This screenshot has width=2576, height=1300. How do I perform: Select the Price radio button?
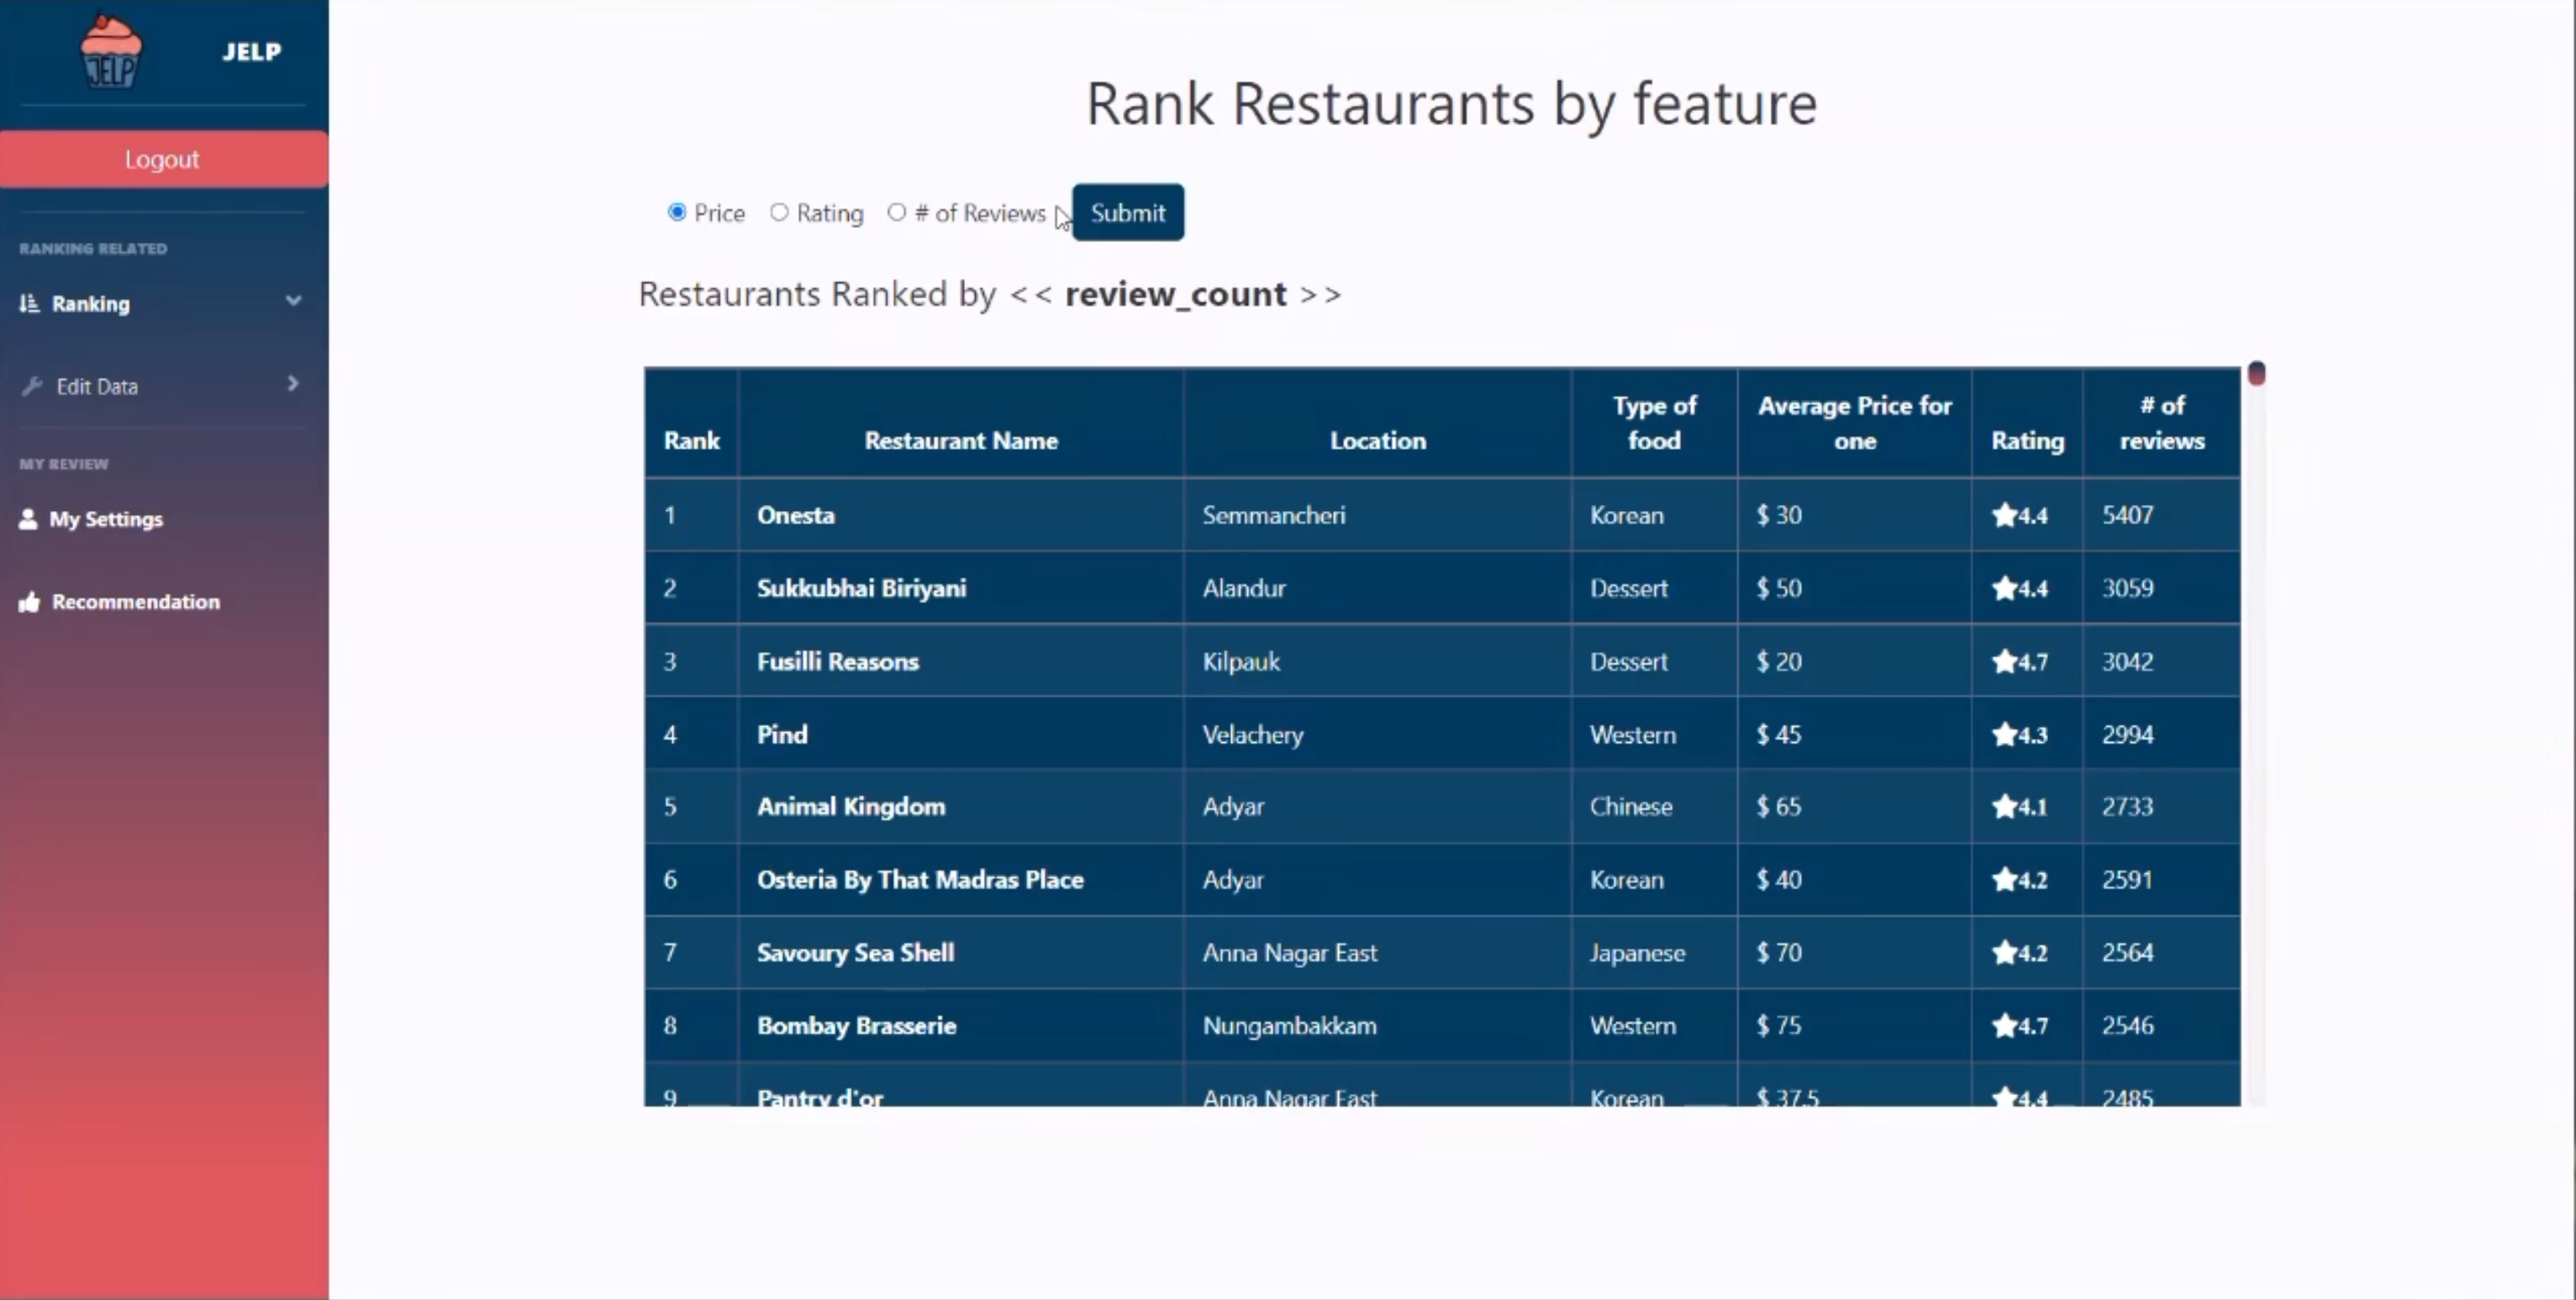pyautogui.click(x=677, y=212)
